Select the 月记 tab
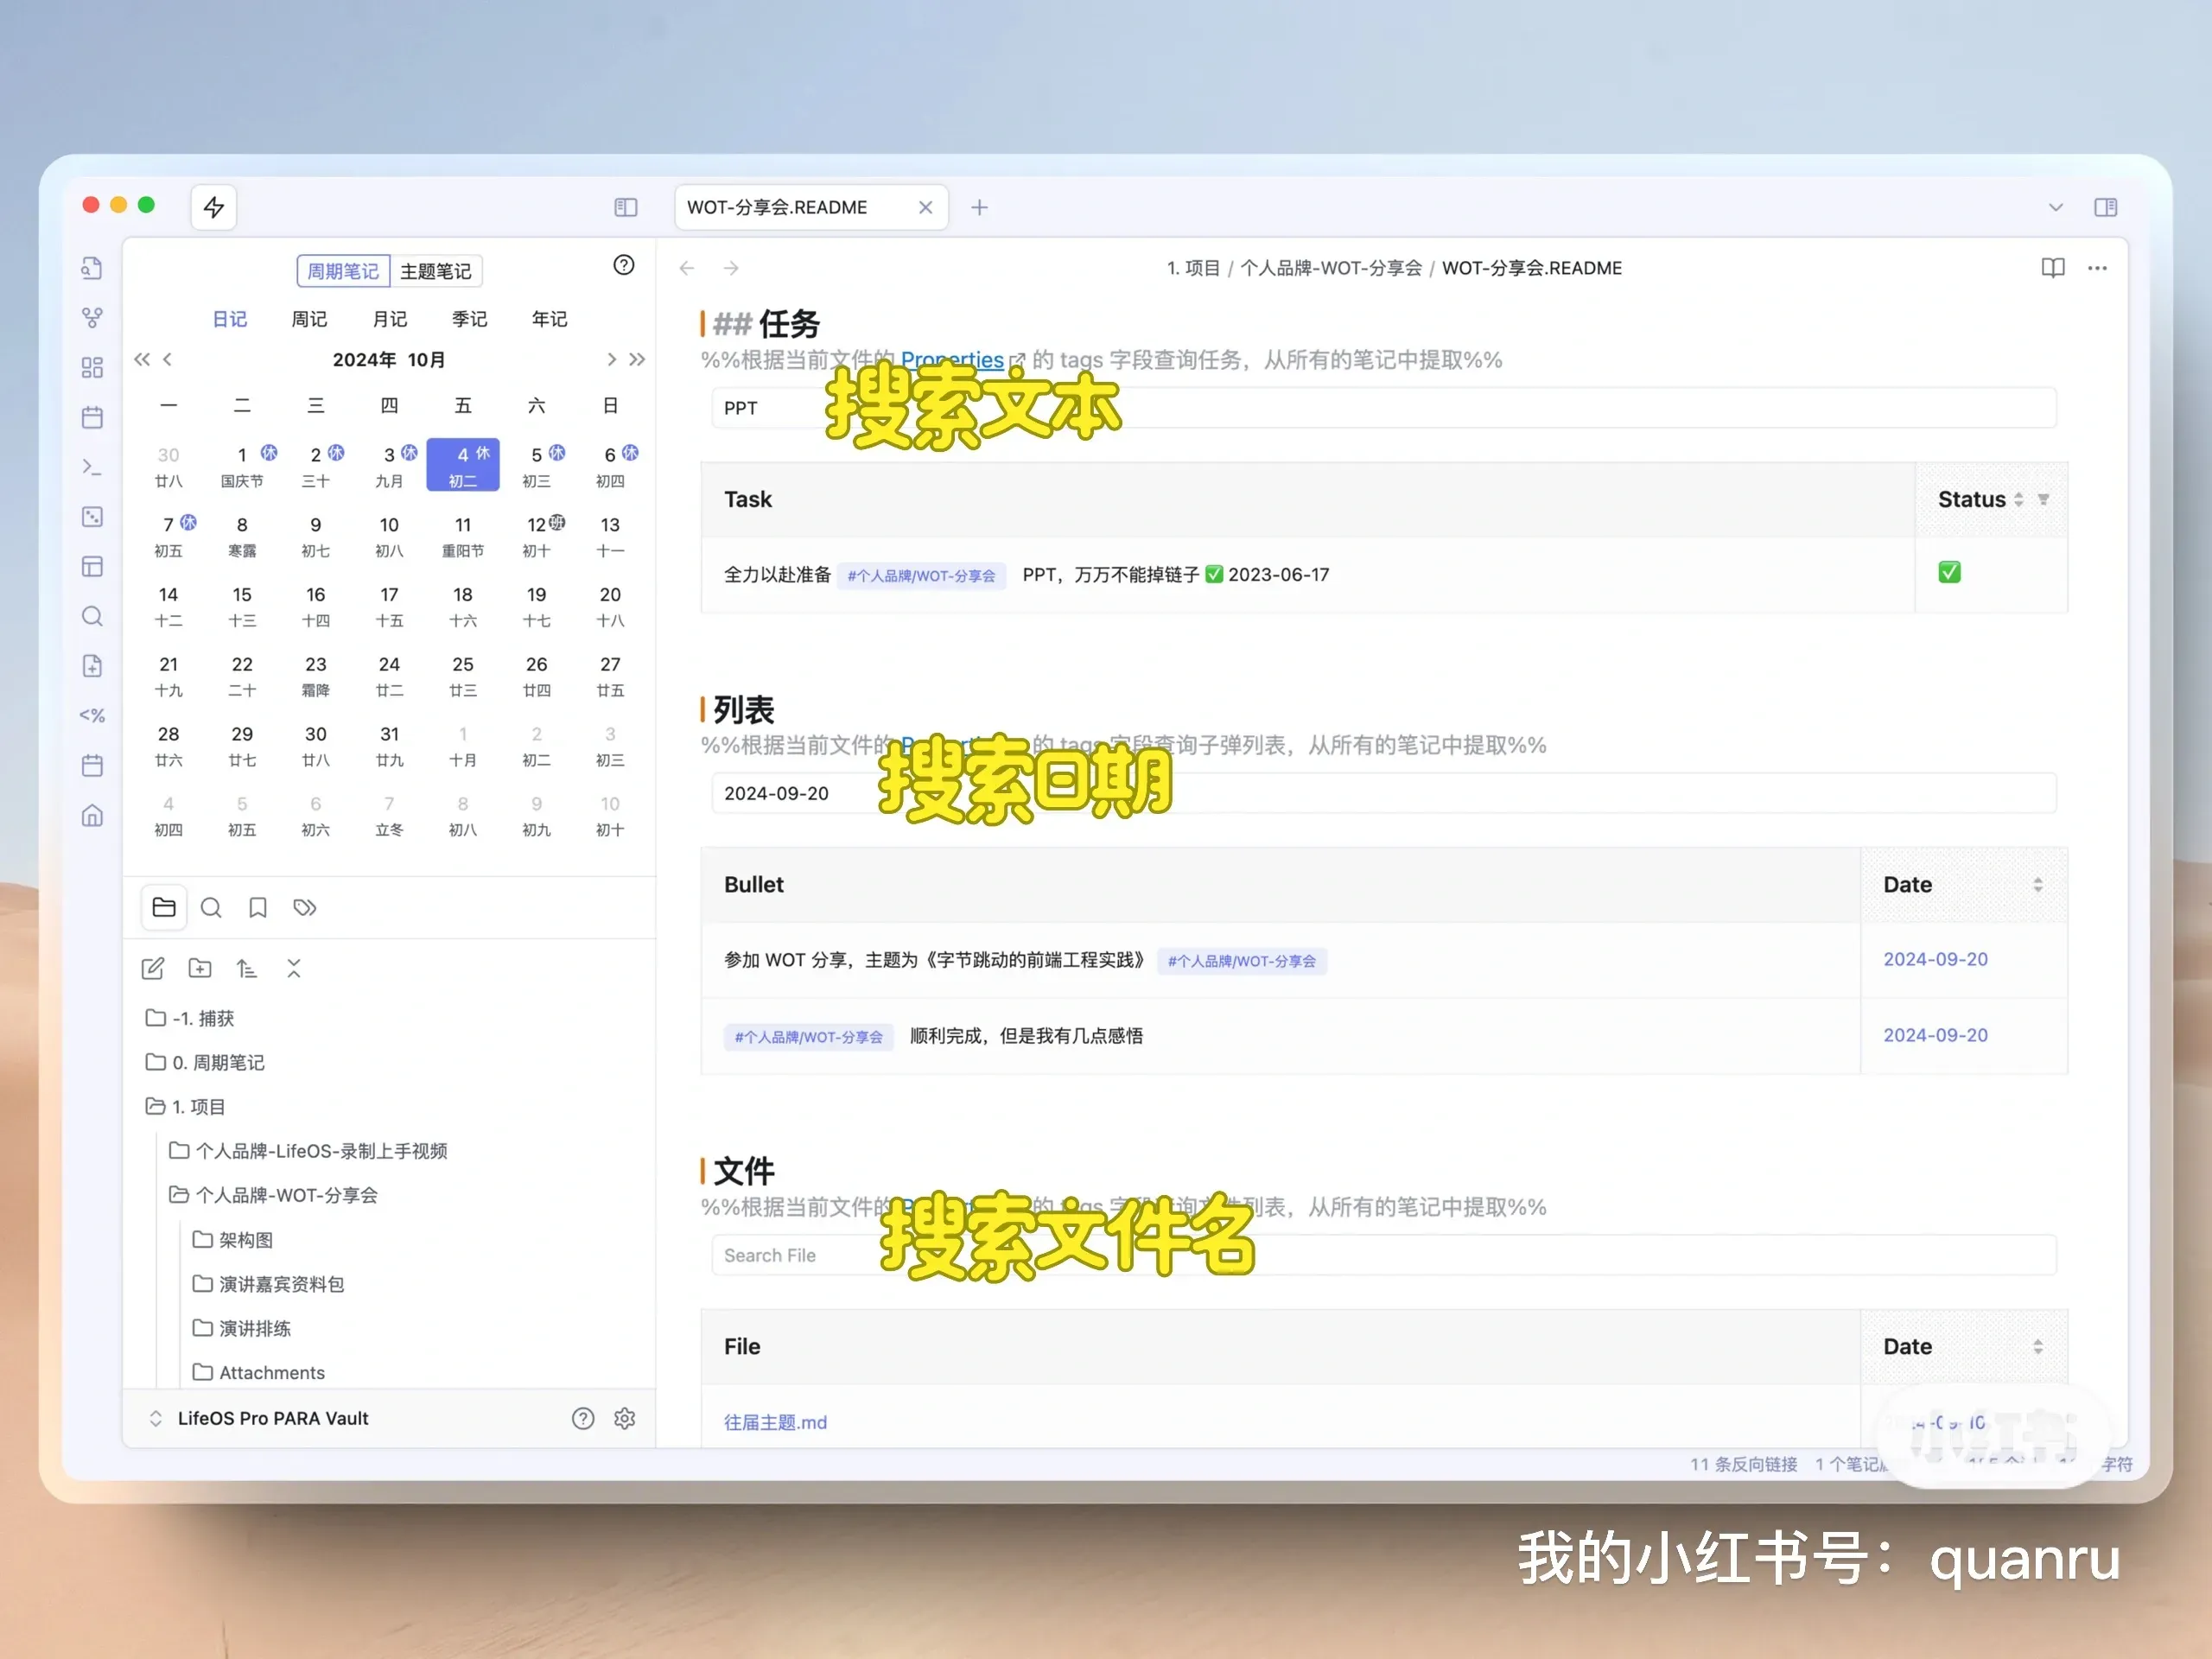2212x1659 pixels. pyautogui.click(x=389, y=319)
